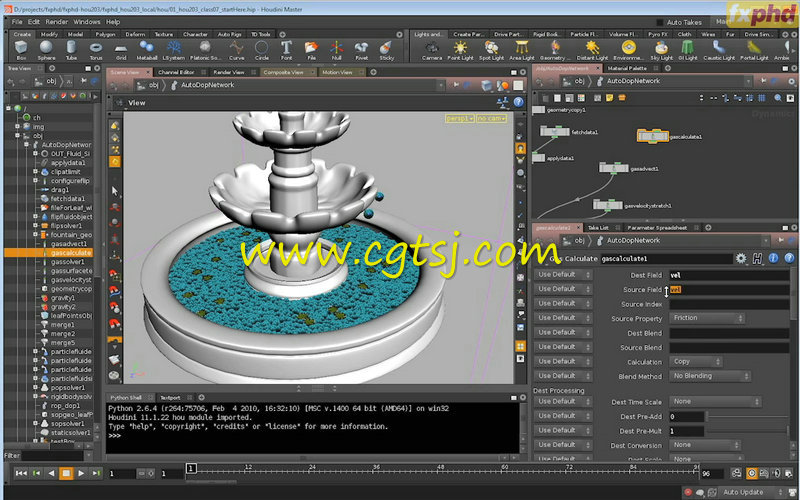This screenshot has width=800, height=500.
Task: Click the Dest Field input box
Action: (730, 275)
